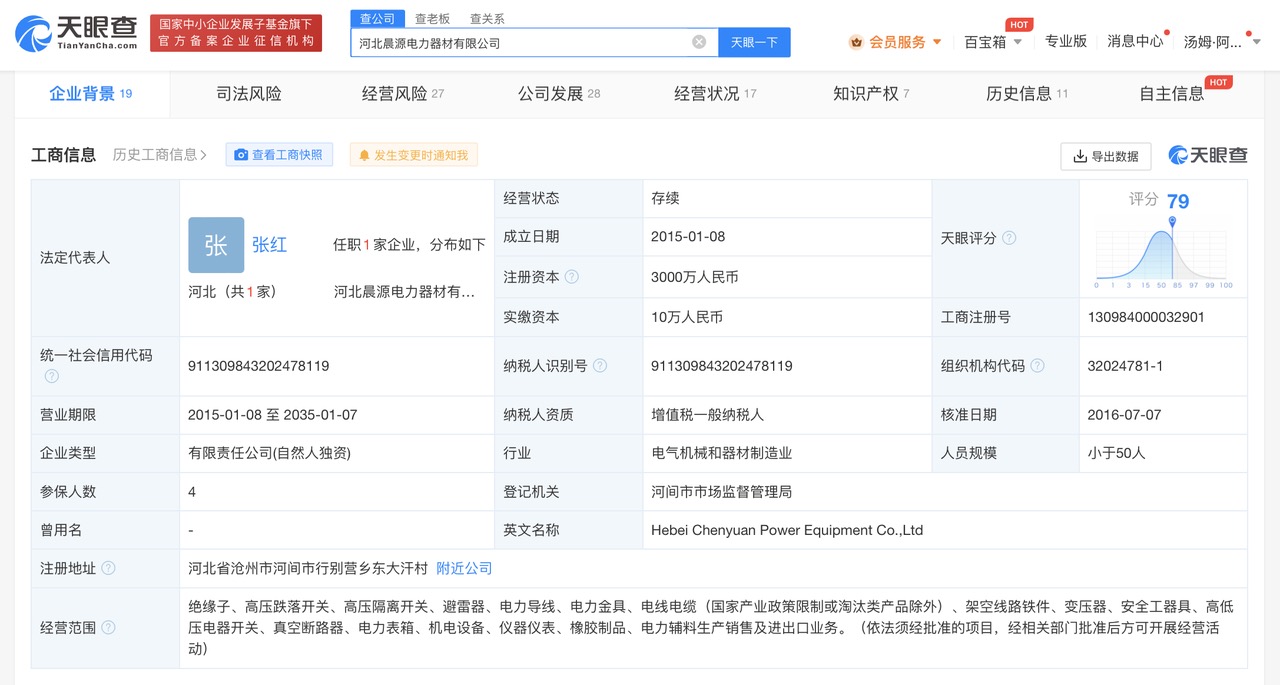Open the 汤姆·阿... user account dropdown

tap(1256, 42)
